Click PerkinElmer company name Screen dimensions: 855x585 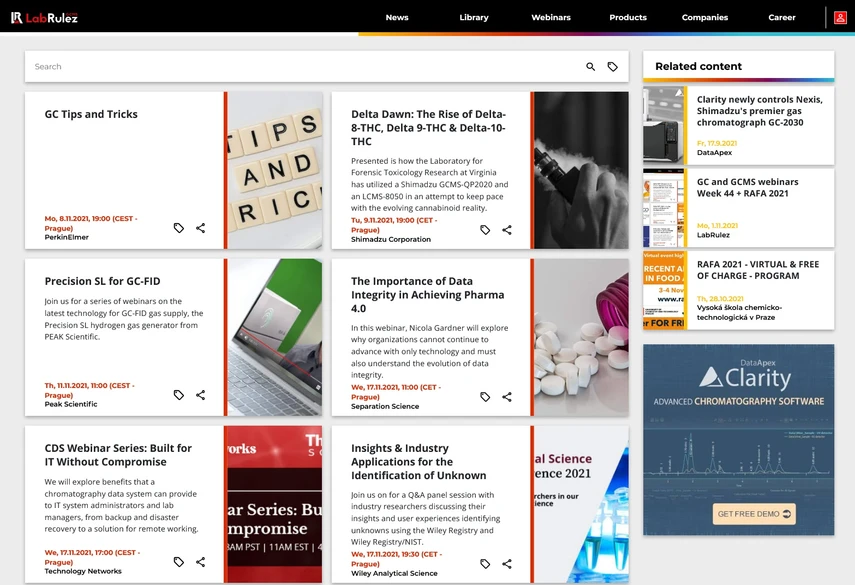tap(67, 237)
